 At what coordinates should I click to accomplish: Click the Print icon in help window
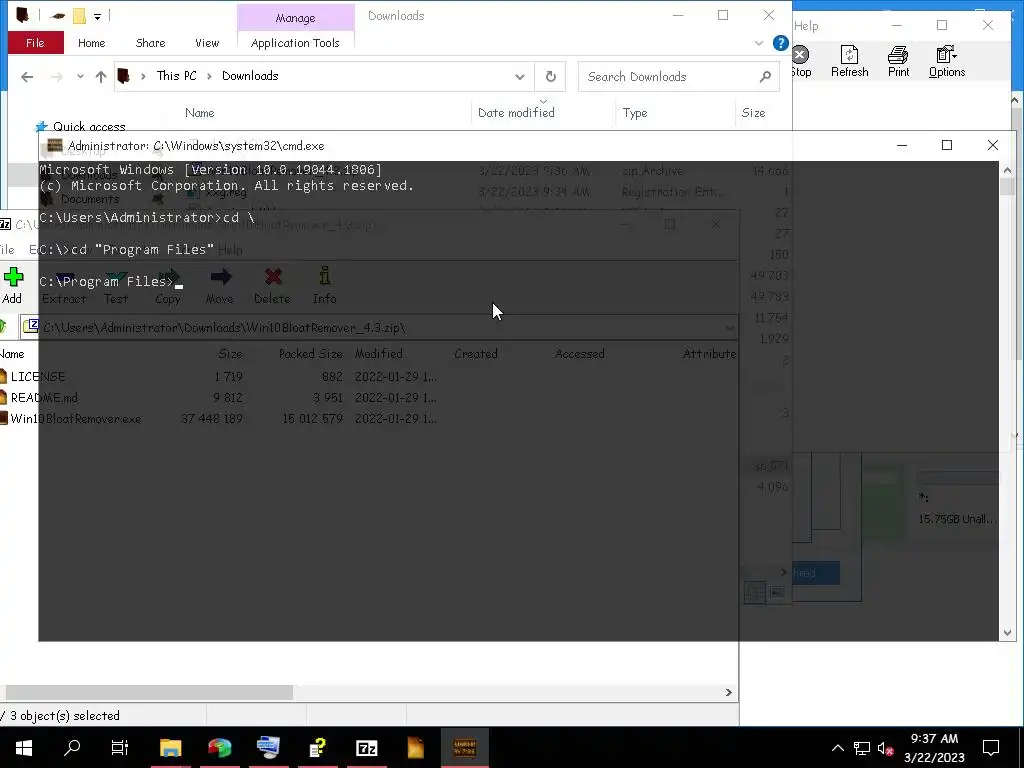click(898, 54)
